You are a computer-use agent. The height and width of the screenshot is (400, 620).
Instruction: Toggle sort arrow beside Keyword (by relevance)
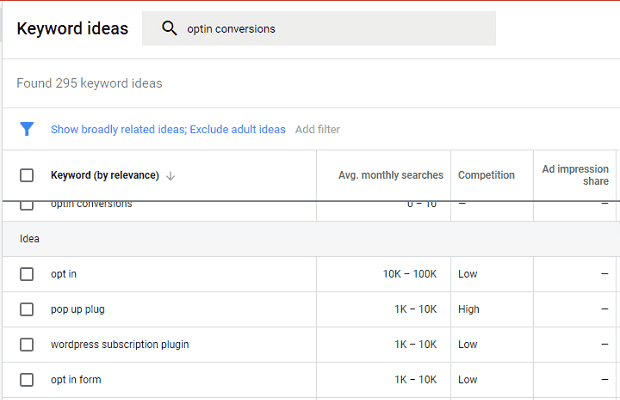point(170,175)
